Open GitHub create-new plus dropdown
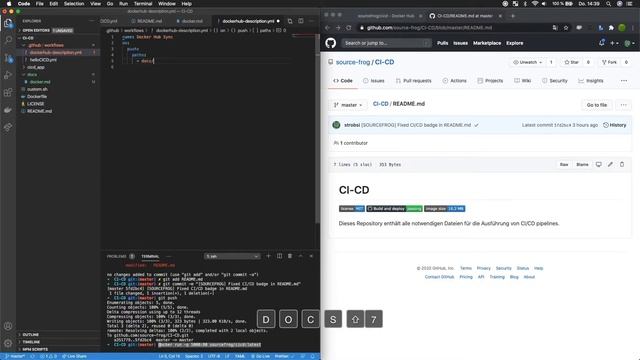 [614, 43]
